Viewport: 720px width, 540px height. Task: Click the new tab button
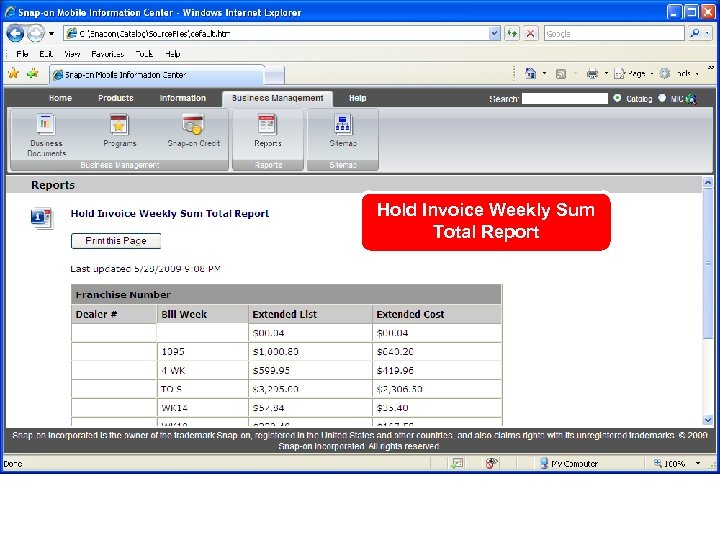point(274,75)
